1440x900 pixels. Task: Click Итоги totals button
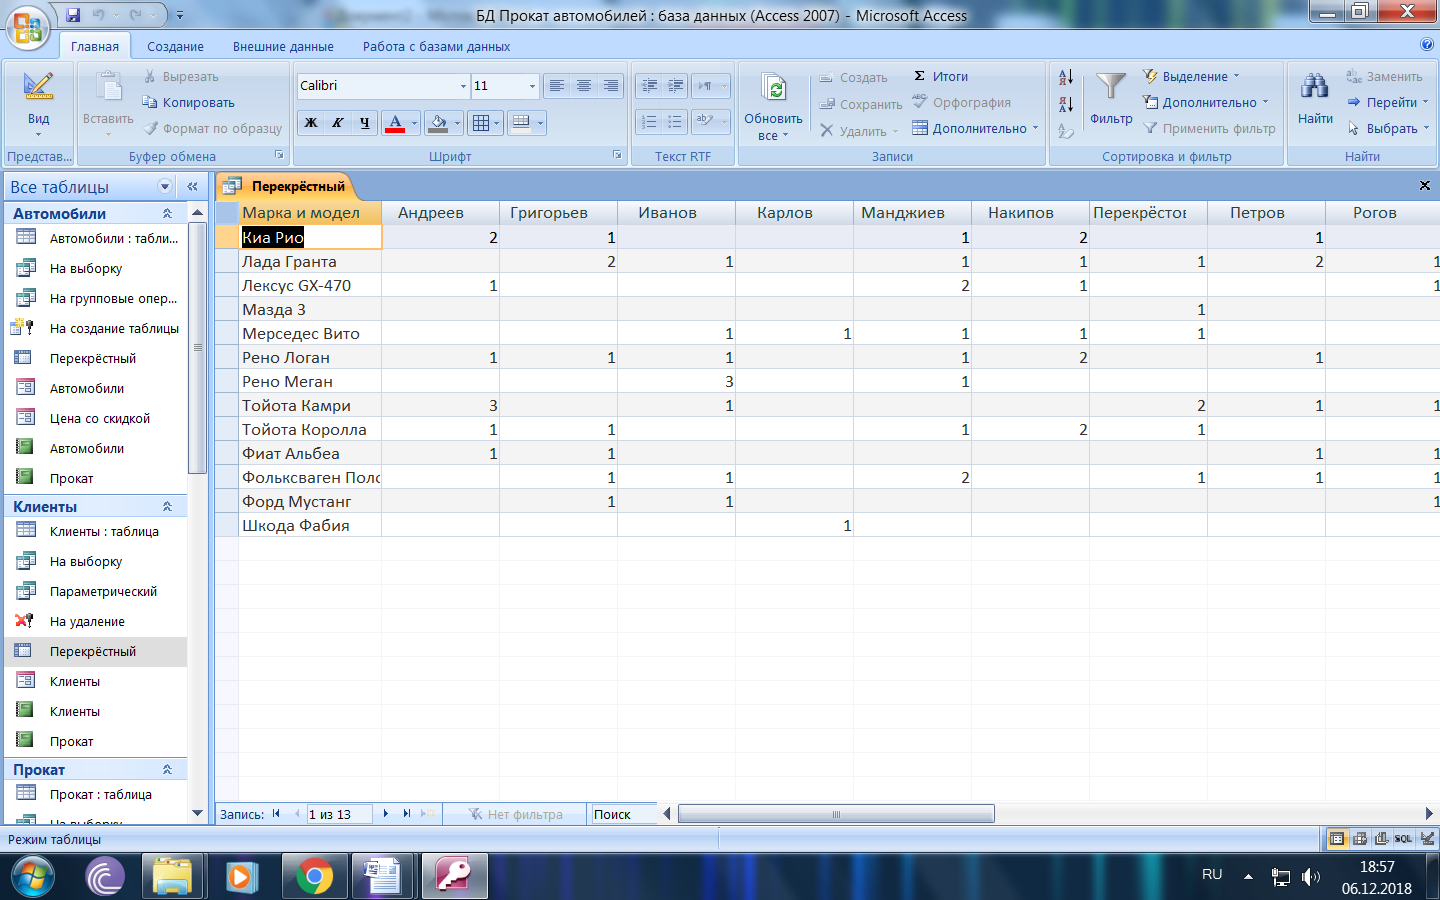tap(940, 76)
